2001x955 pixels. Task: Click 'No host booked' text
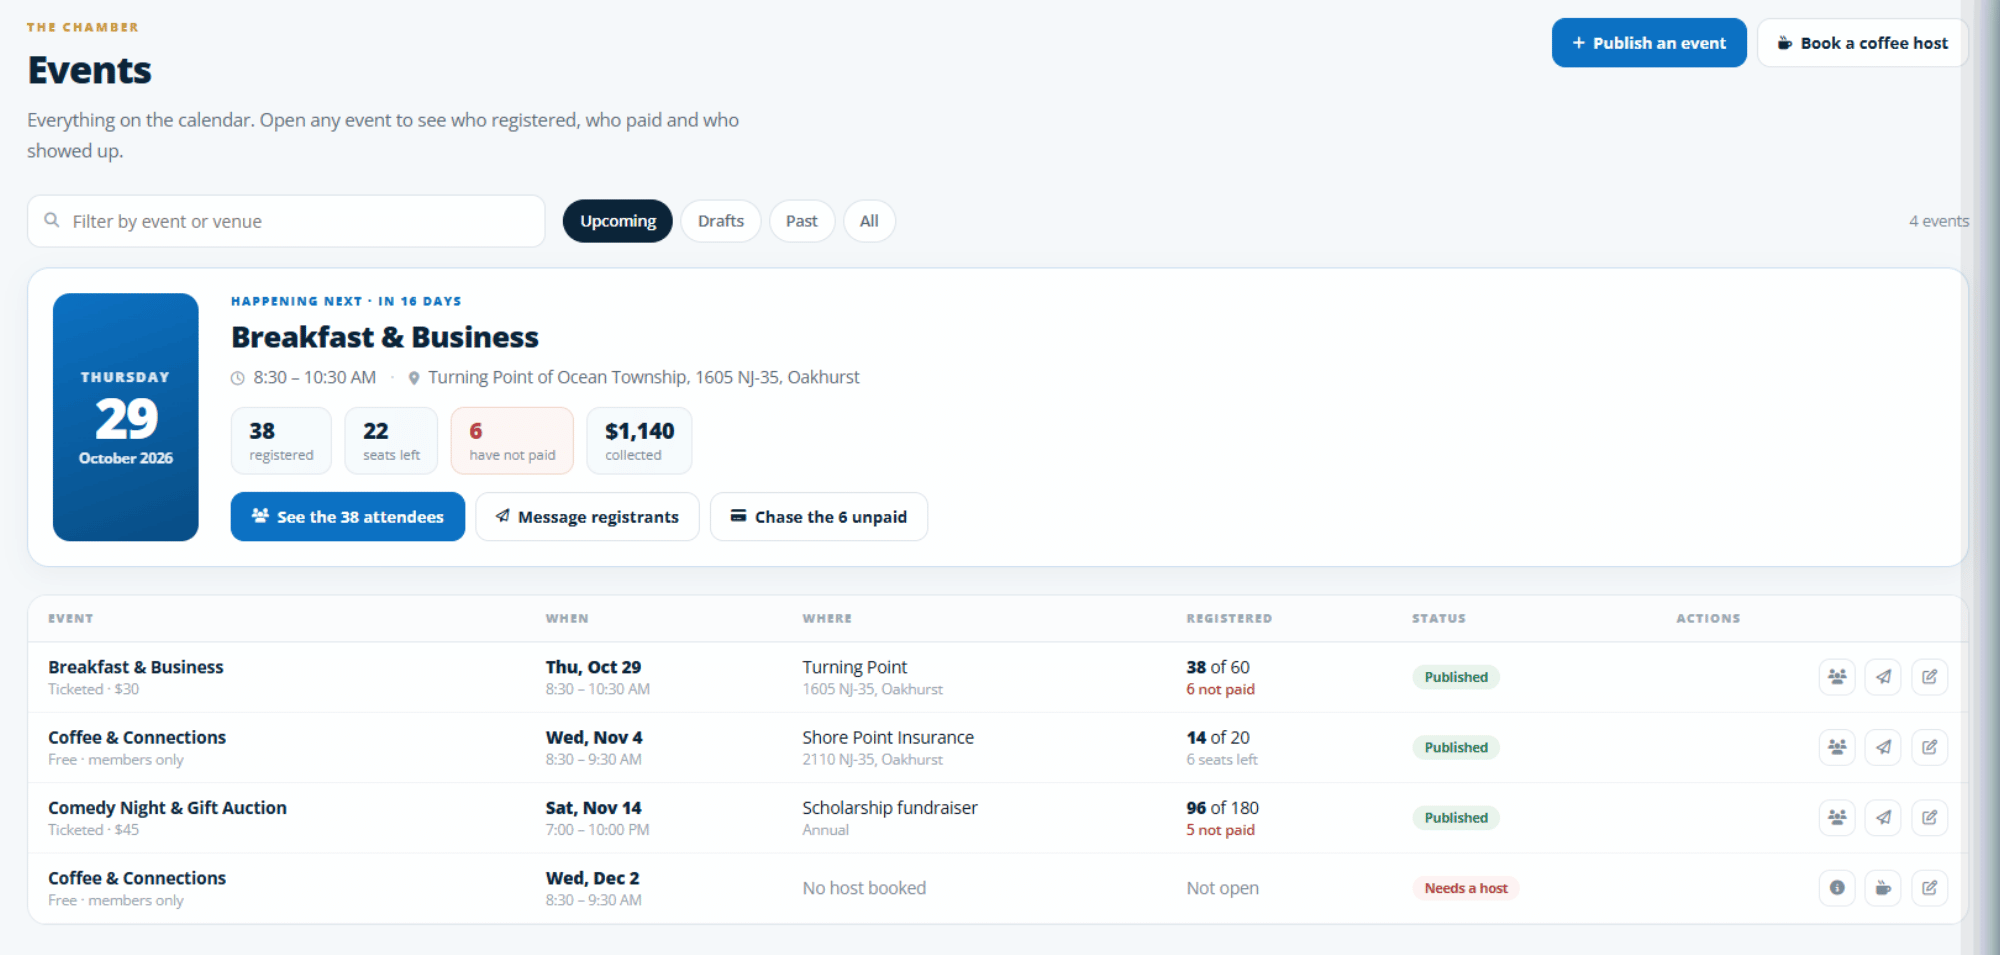point(864,888)
